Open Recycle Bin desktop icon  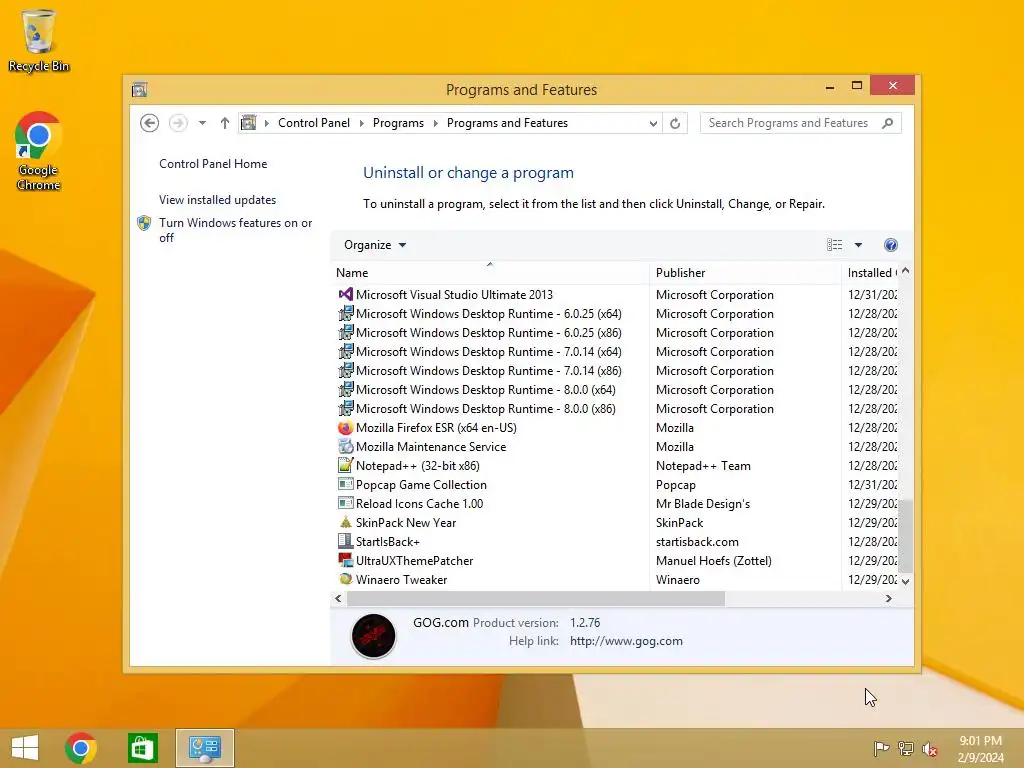[39, 40]
